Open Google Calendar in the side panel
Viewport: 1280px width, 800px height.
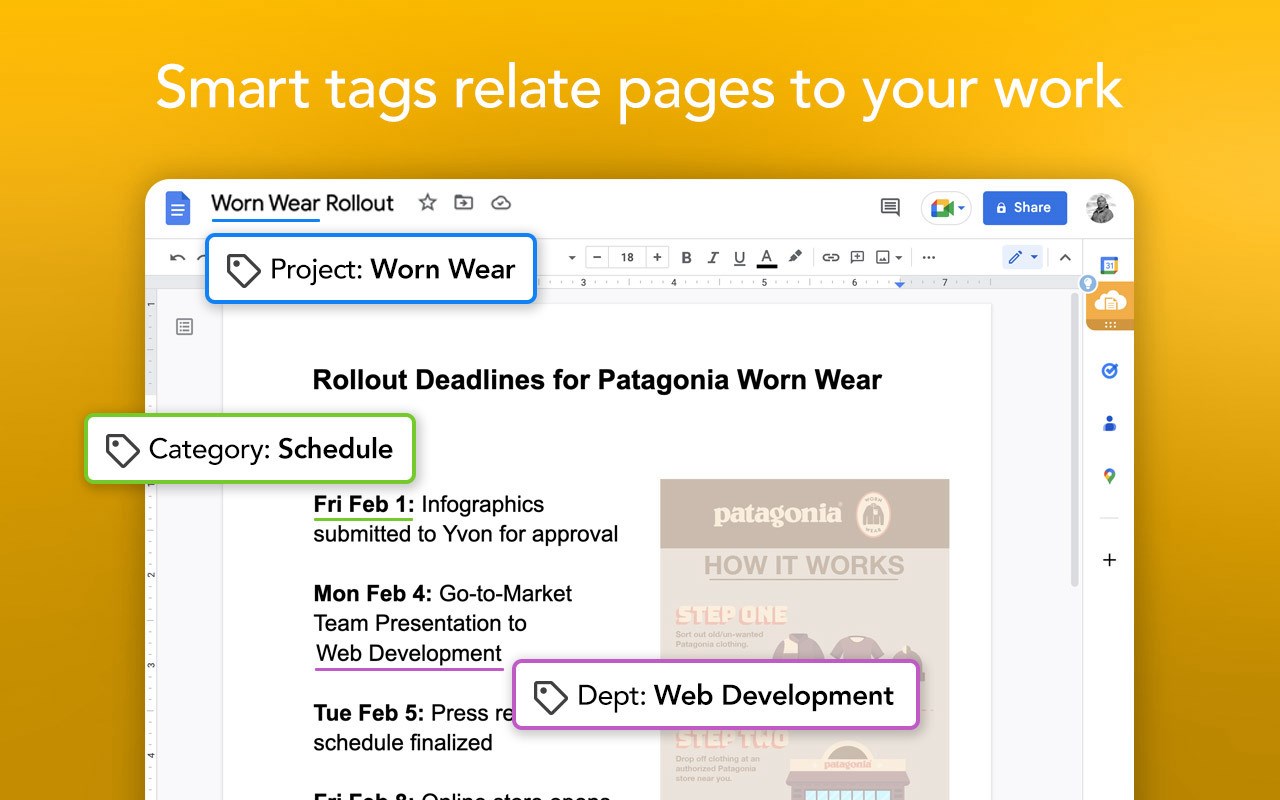tap(1109, 265)
